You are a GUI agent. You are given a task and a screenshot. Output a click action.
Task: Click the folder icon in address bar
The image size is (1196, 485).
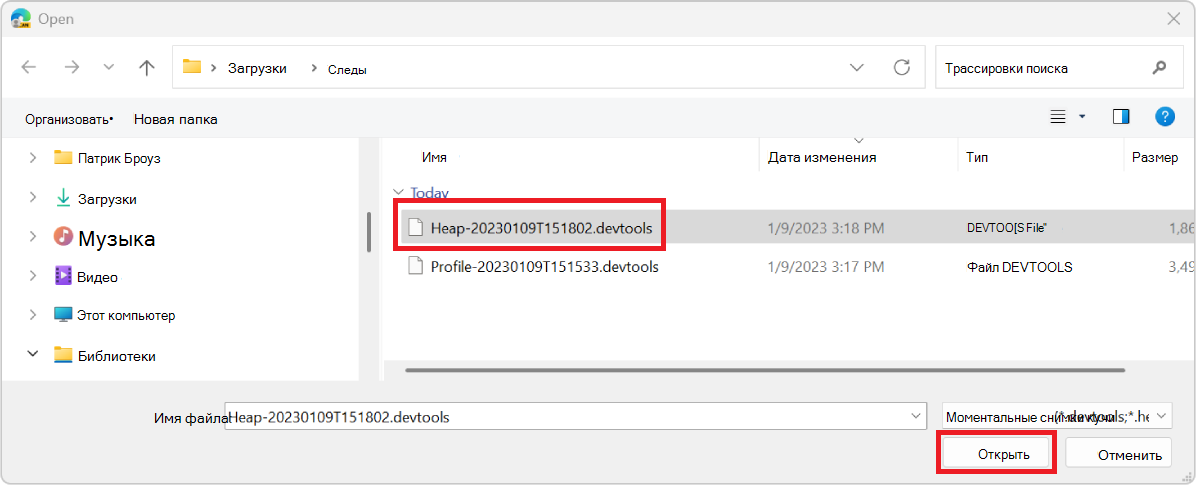point(191,67)
